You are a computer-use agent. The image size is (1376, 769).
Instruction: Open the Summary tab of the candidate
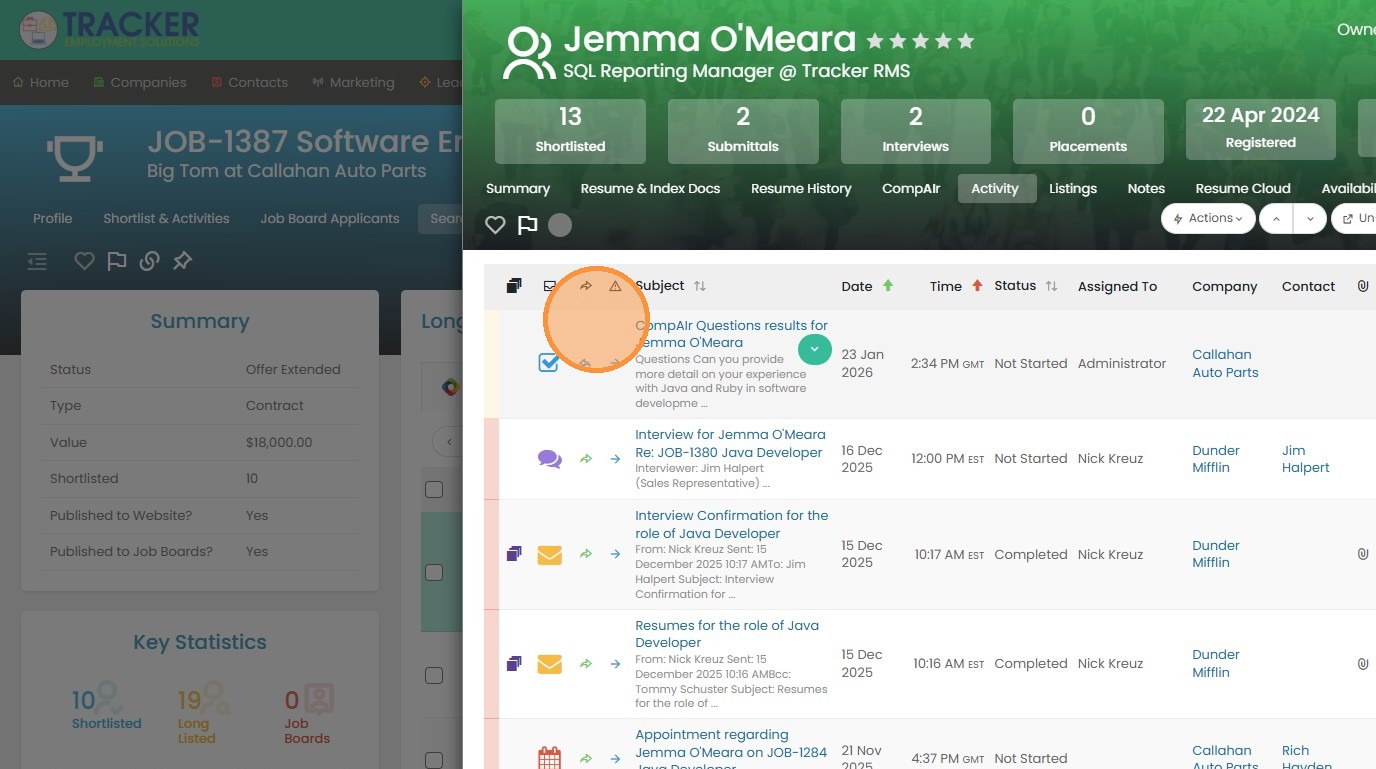point(518,188)
